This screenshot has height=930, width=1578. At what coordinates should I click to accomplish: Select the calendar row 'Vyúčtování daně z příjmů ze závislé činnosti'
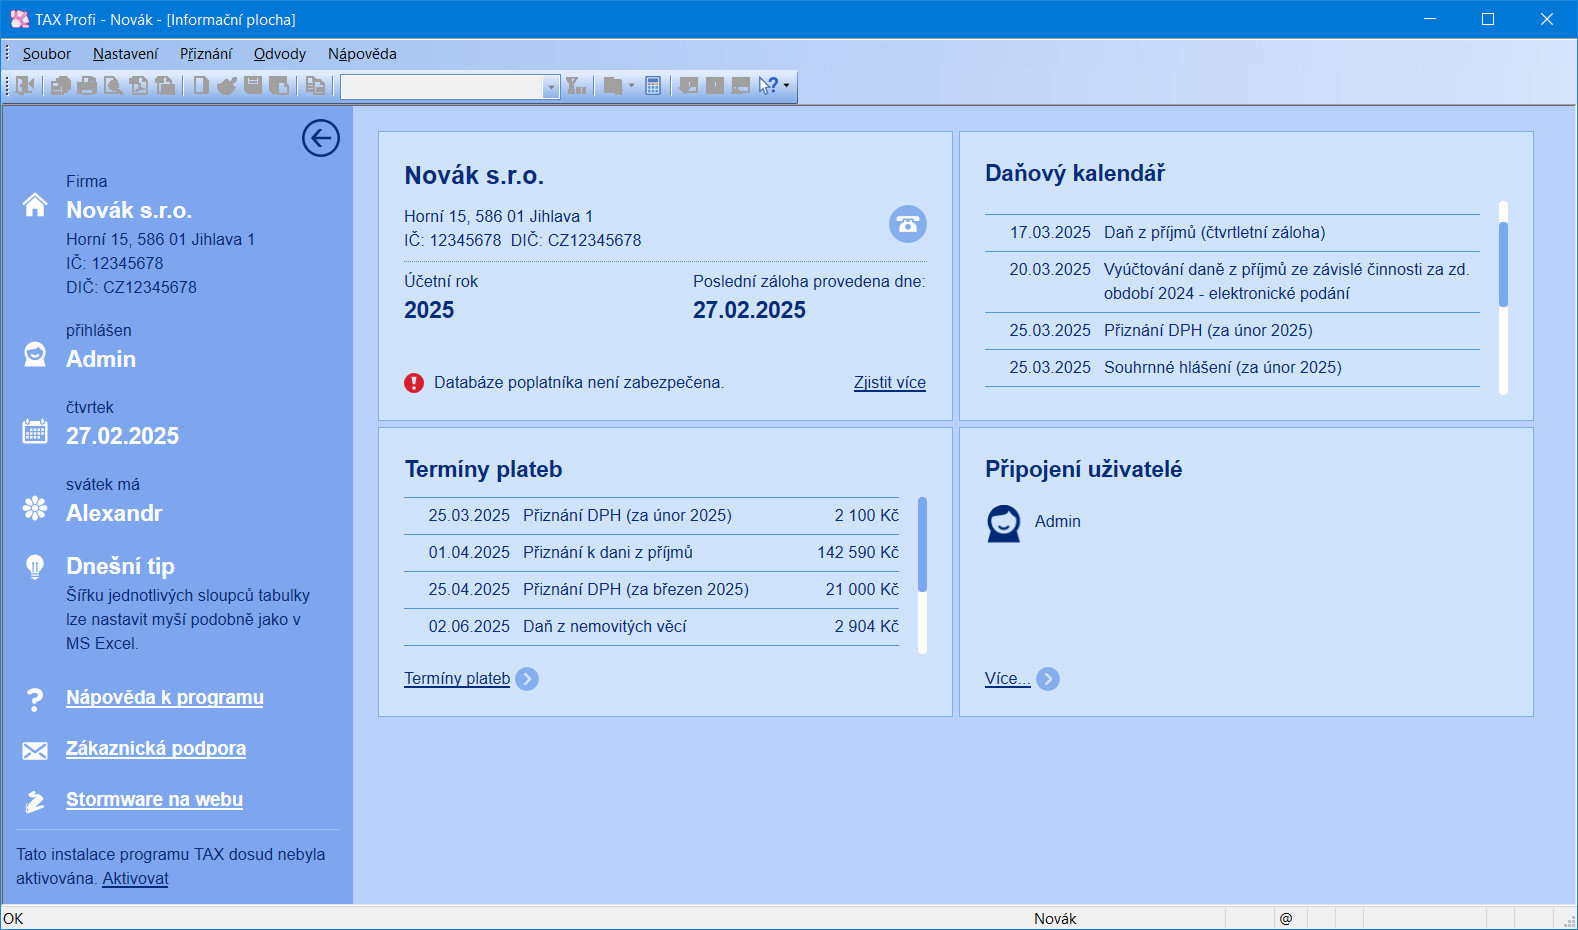click(1232, 282)
